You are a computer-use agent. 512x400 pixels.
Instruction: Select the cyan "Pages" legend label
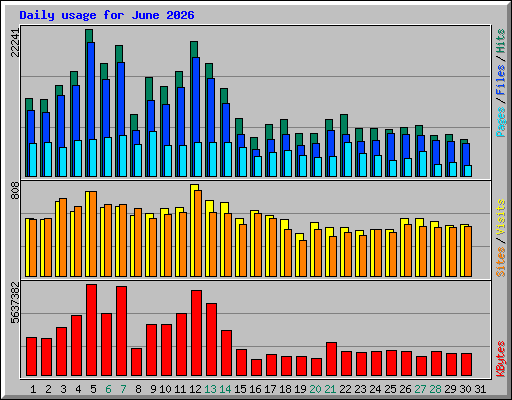501,122
